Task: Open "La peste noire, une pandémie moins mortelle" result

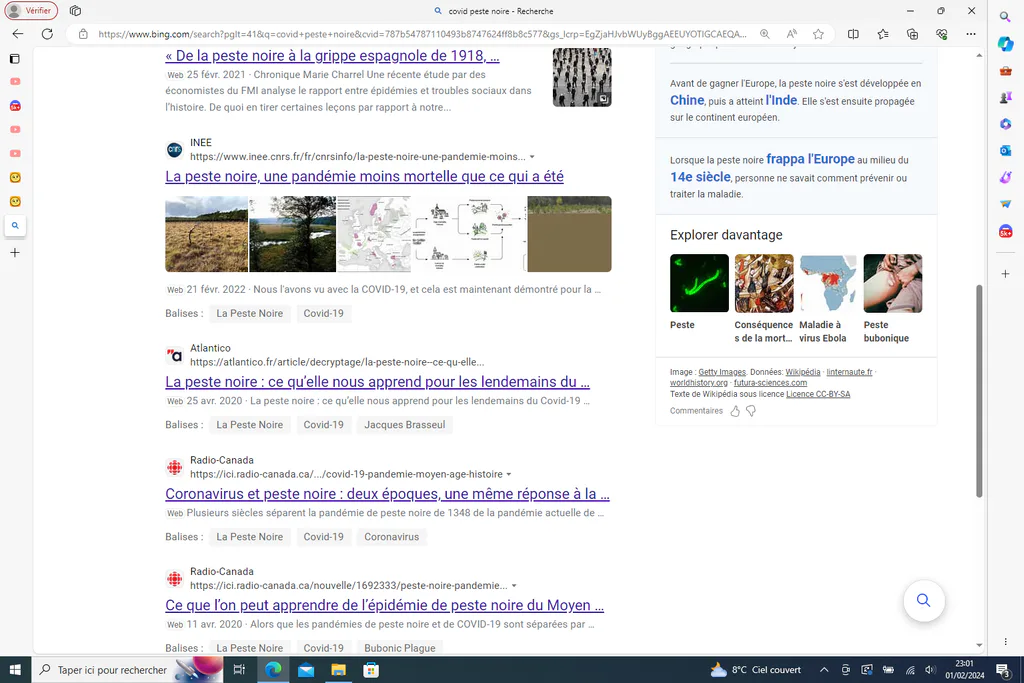Action: click(364, 176)
